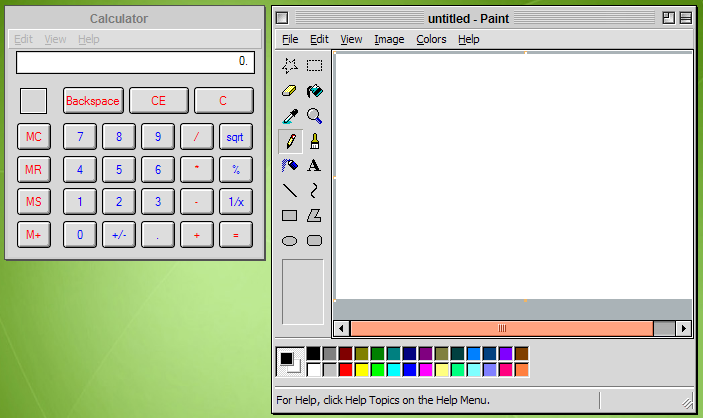The image size is (703, 418).
Task: Click the Calculator title bar text
Action: coord(119,19)
